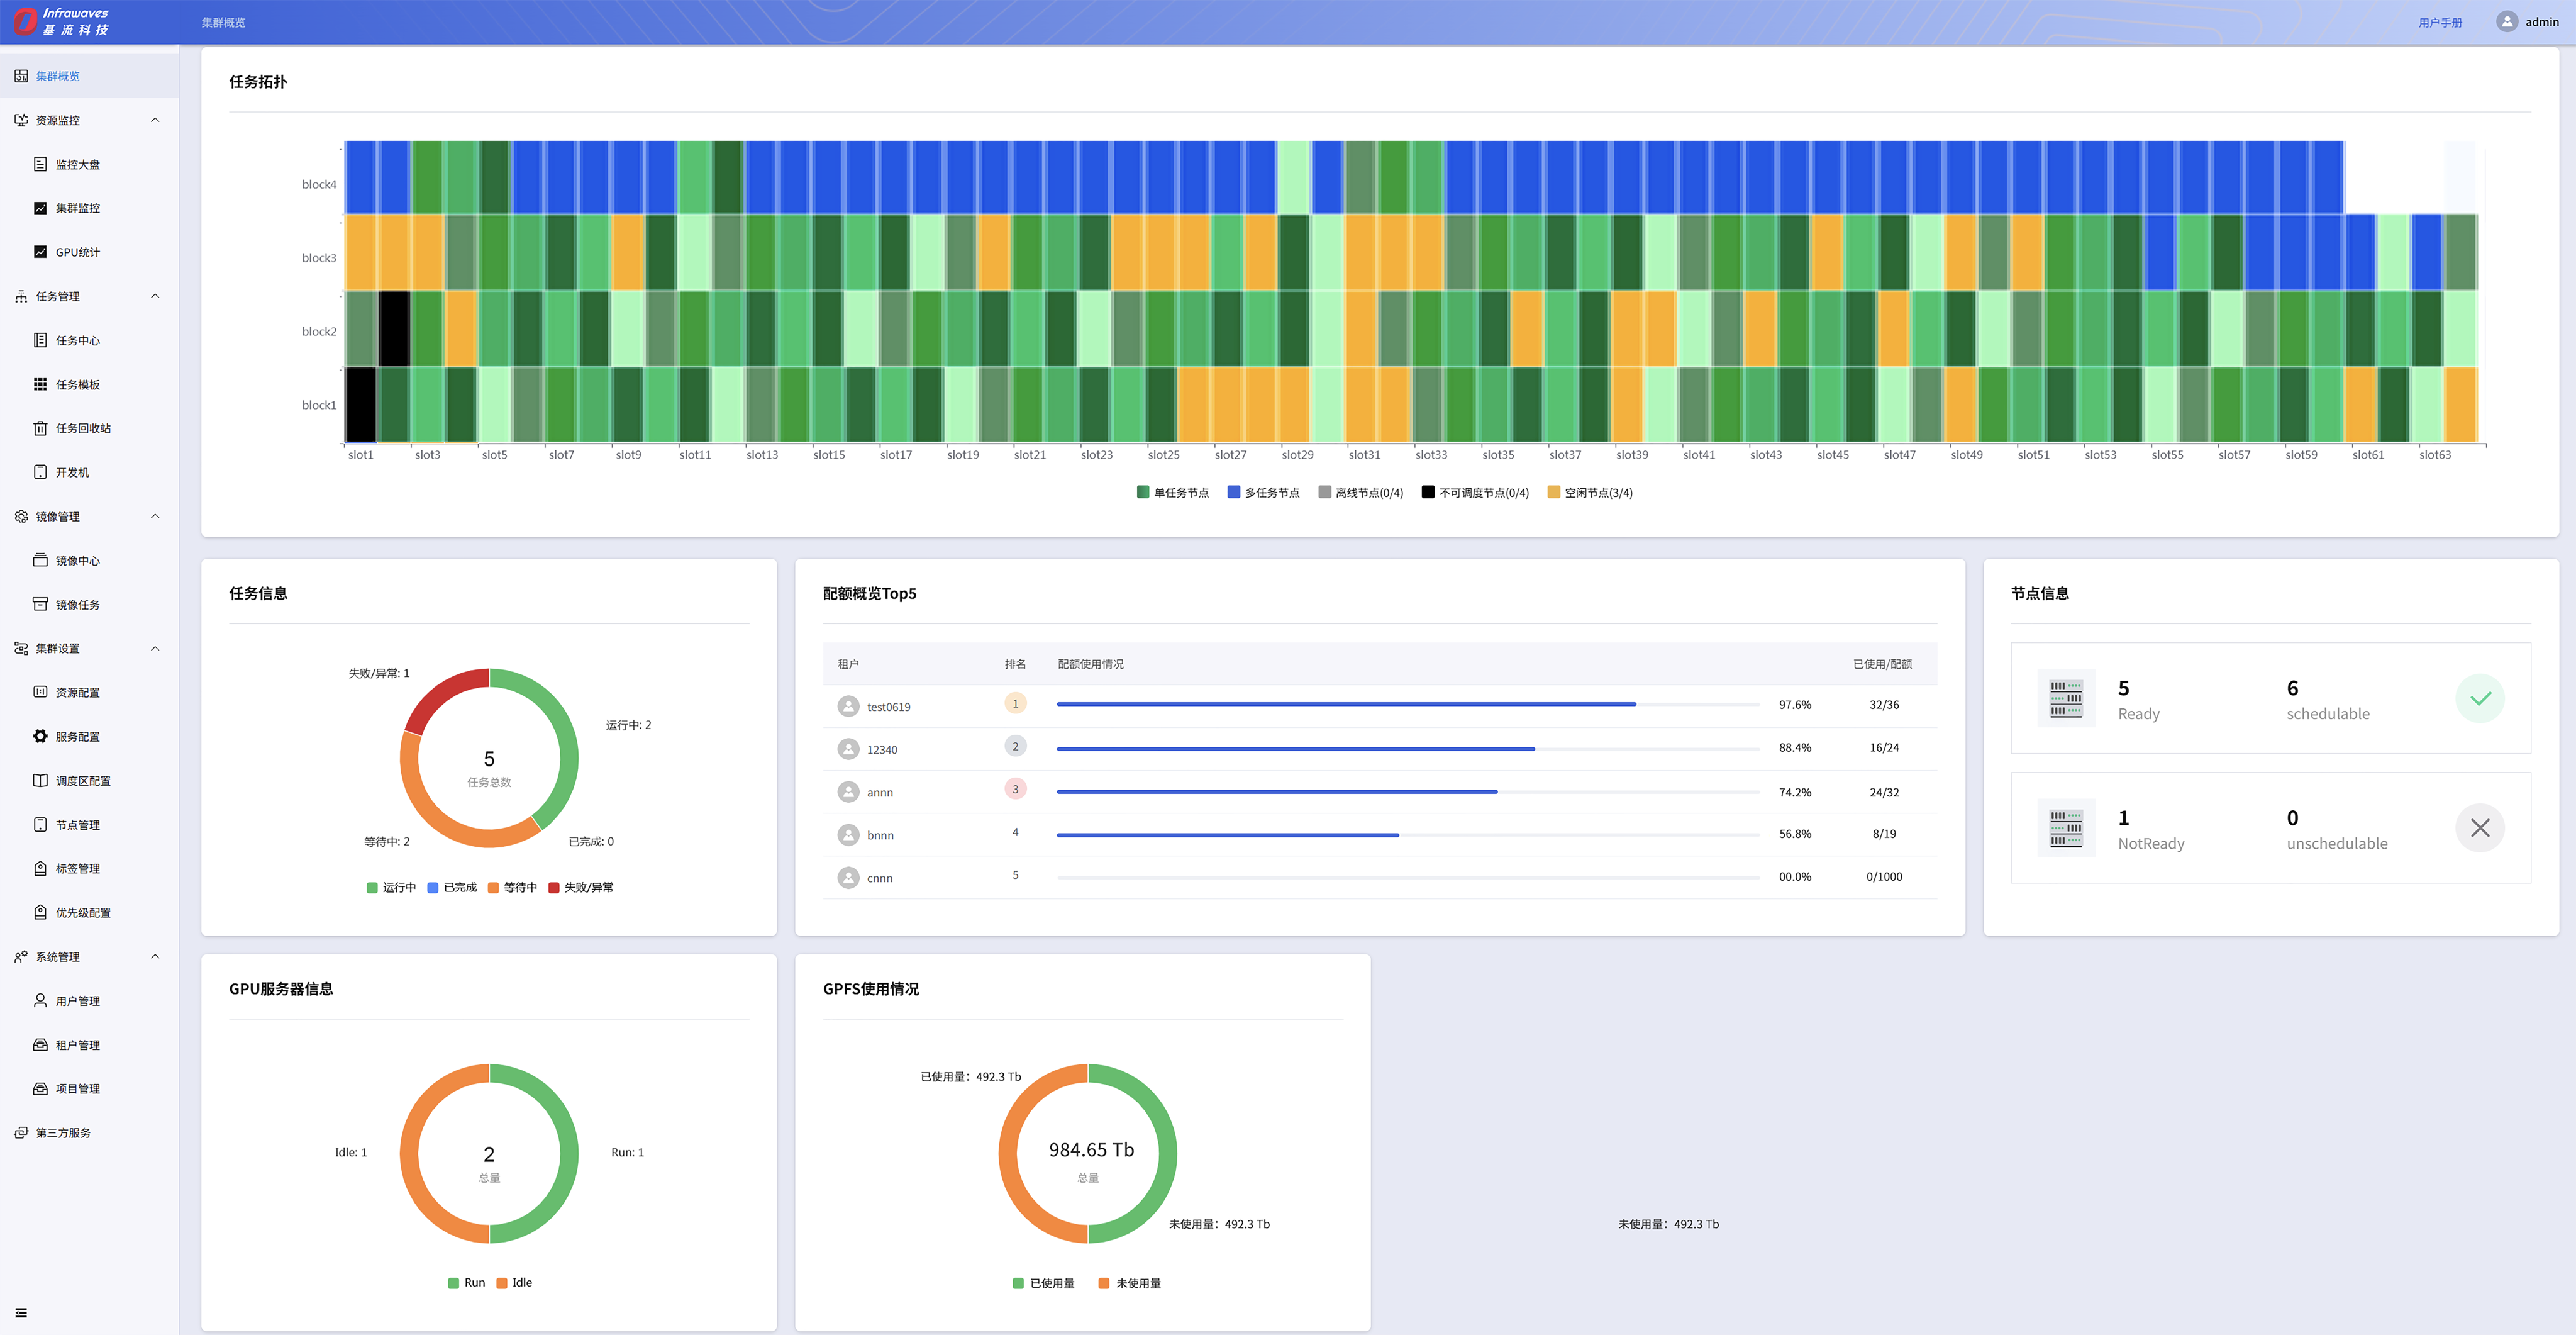Screen dimensions: 2576x1335
Task: Open the admin user avatar icon
Action: coord(2506,22)
